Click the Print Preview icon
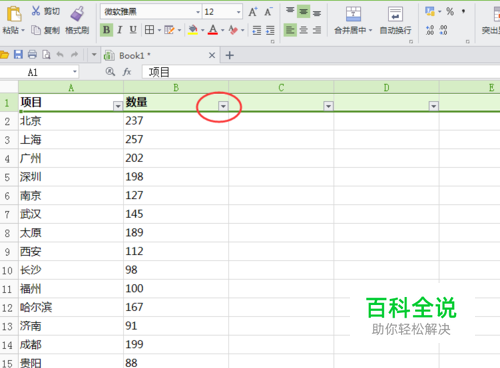500x368 pixels. click(46, 55)
